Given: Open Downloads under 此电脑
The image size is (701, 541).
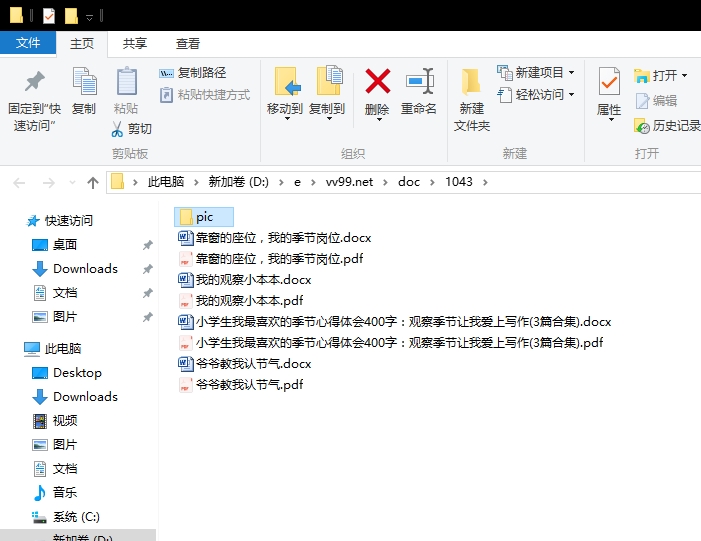Looking at the screenshot, I should [x=75, y=397].
